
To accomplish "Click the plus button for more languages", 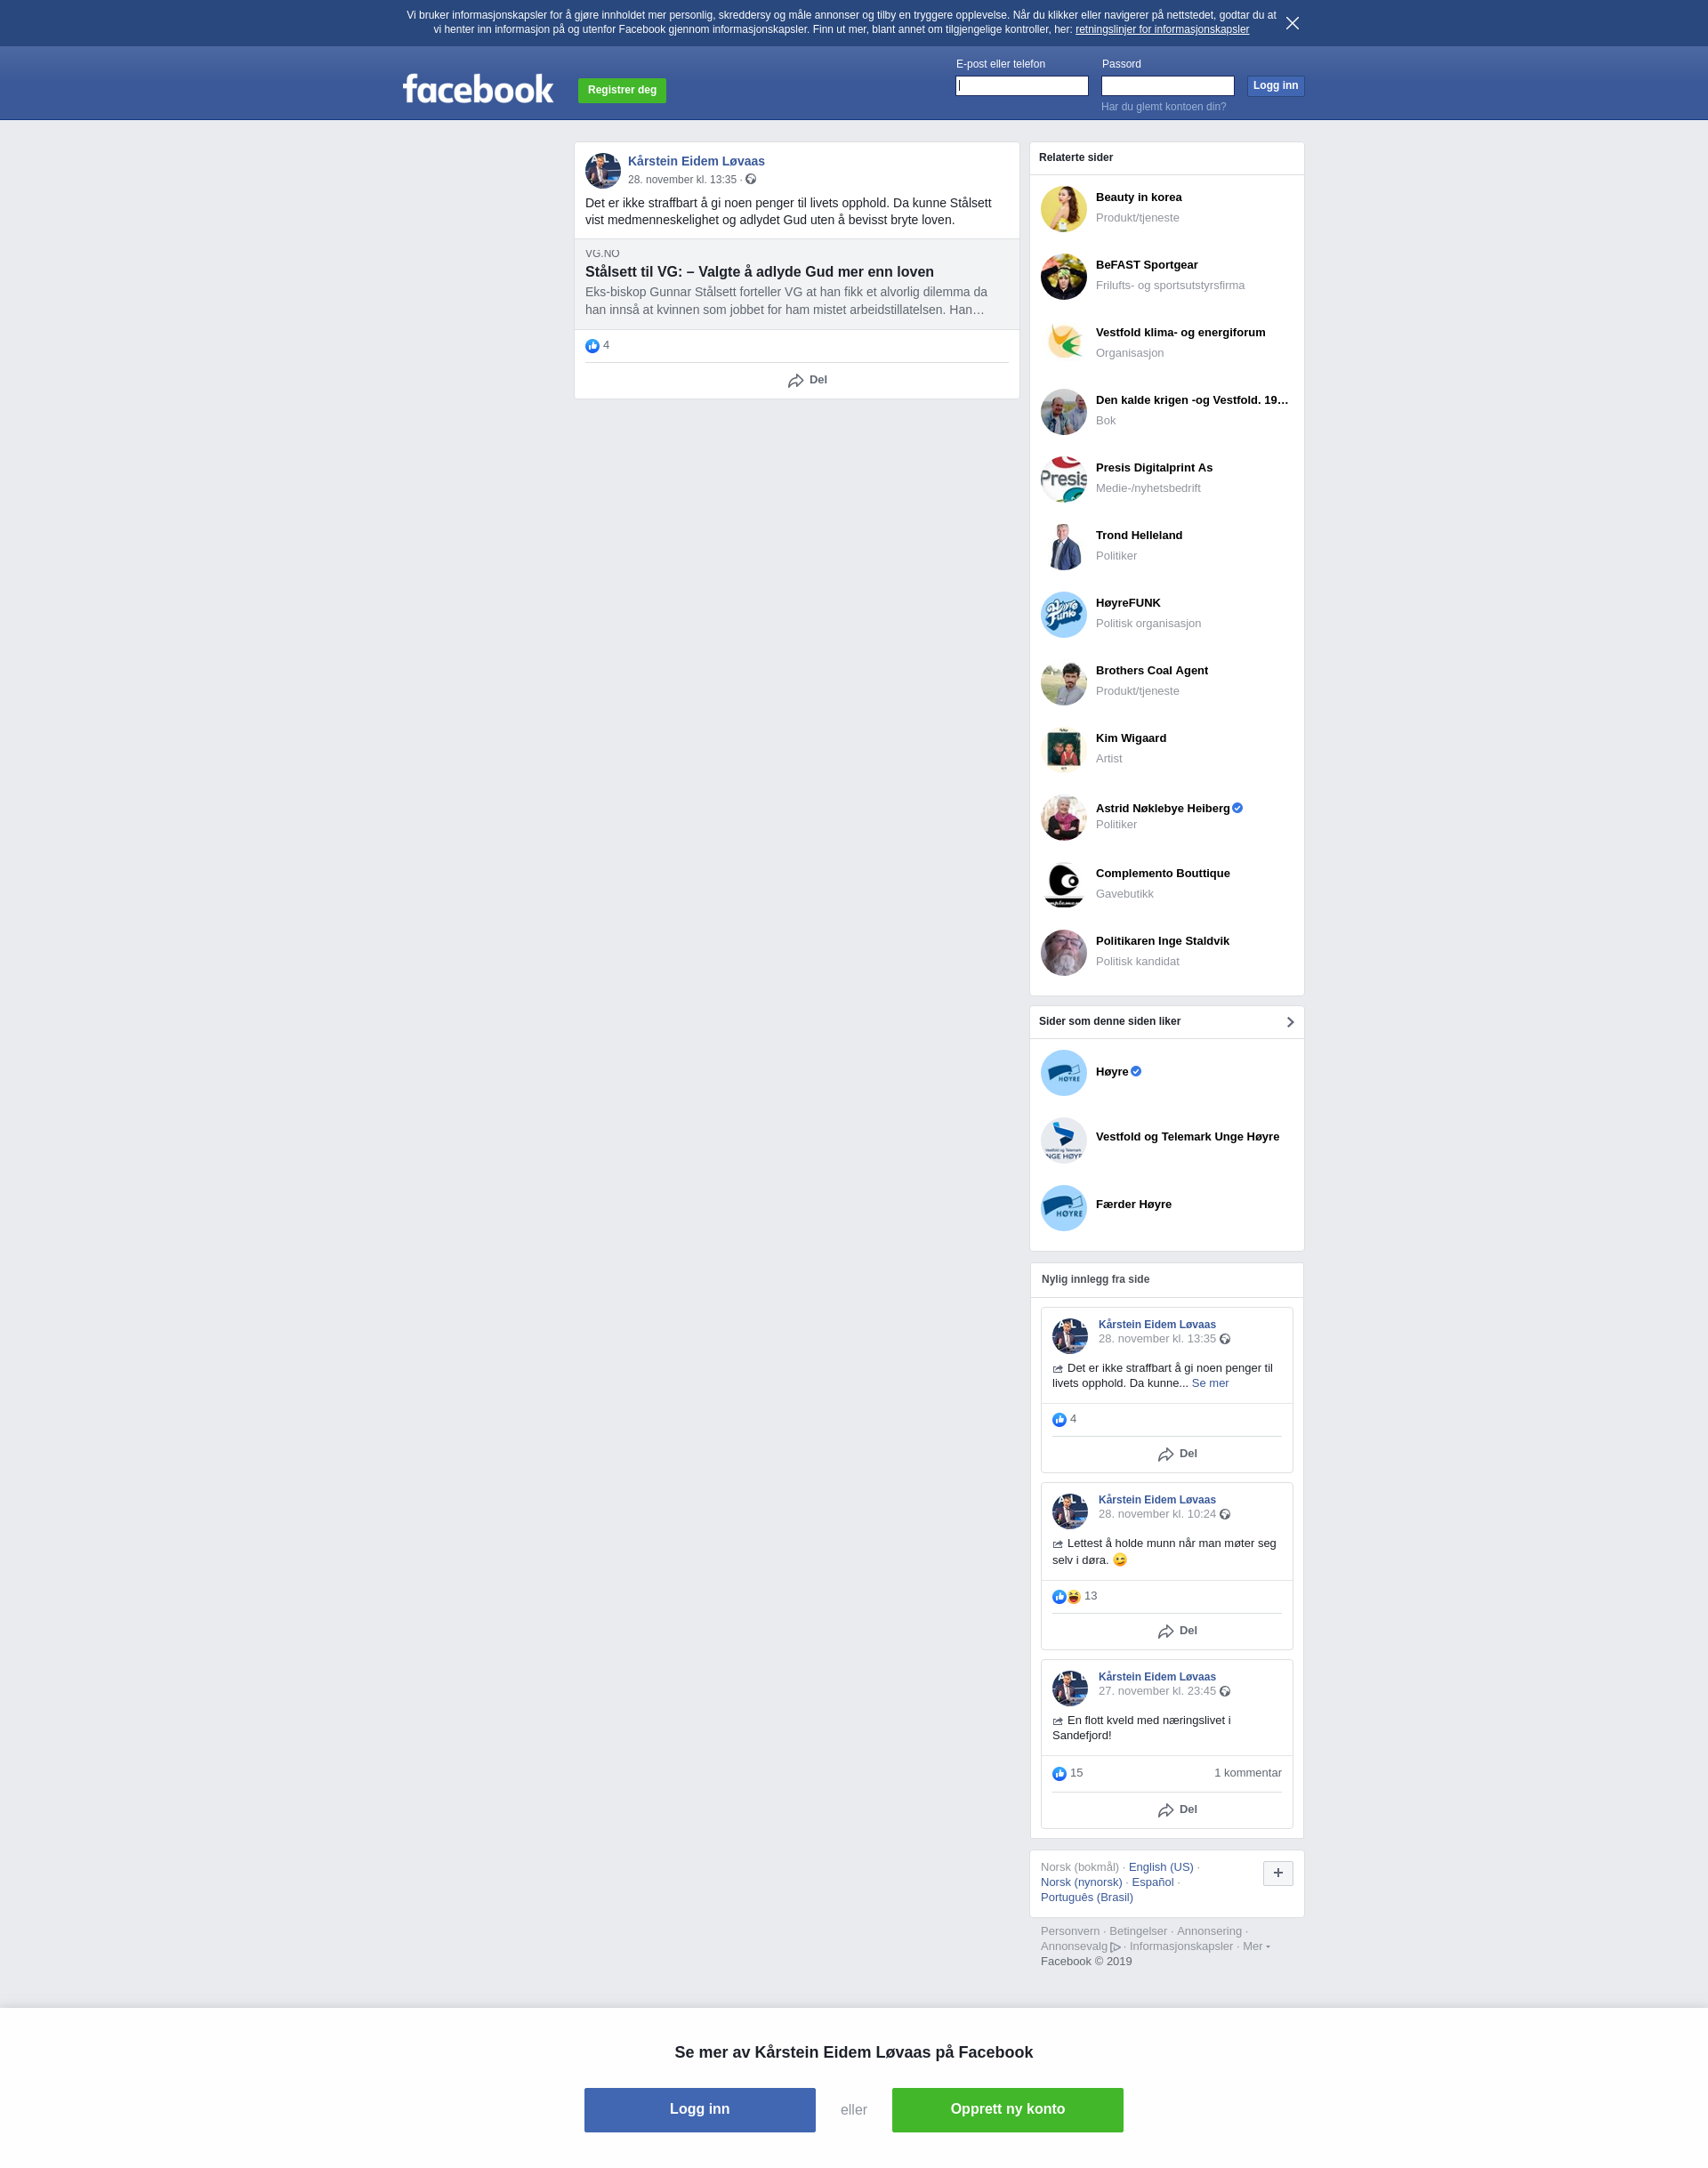I will pyautogui.click(x=1277, y=1873).
